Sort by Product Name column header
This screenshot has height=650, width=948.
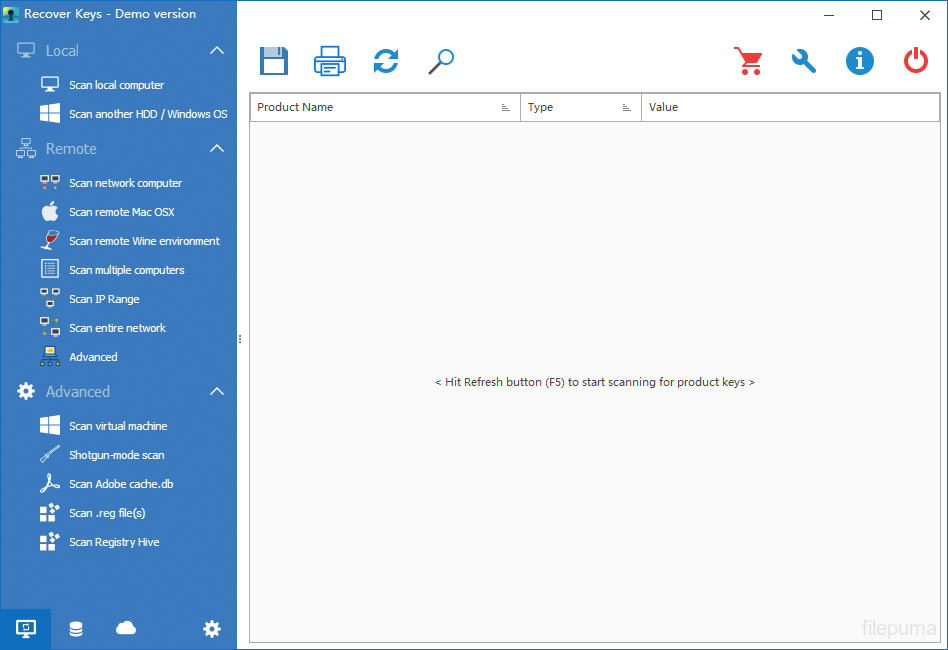(x=296, y=107)
